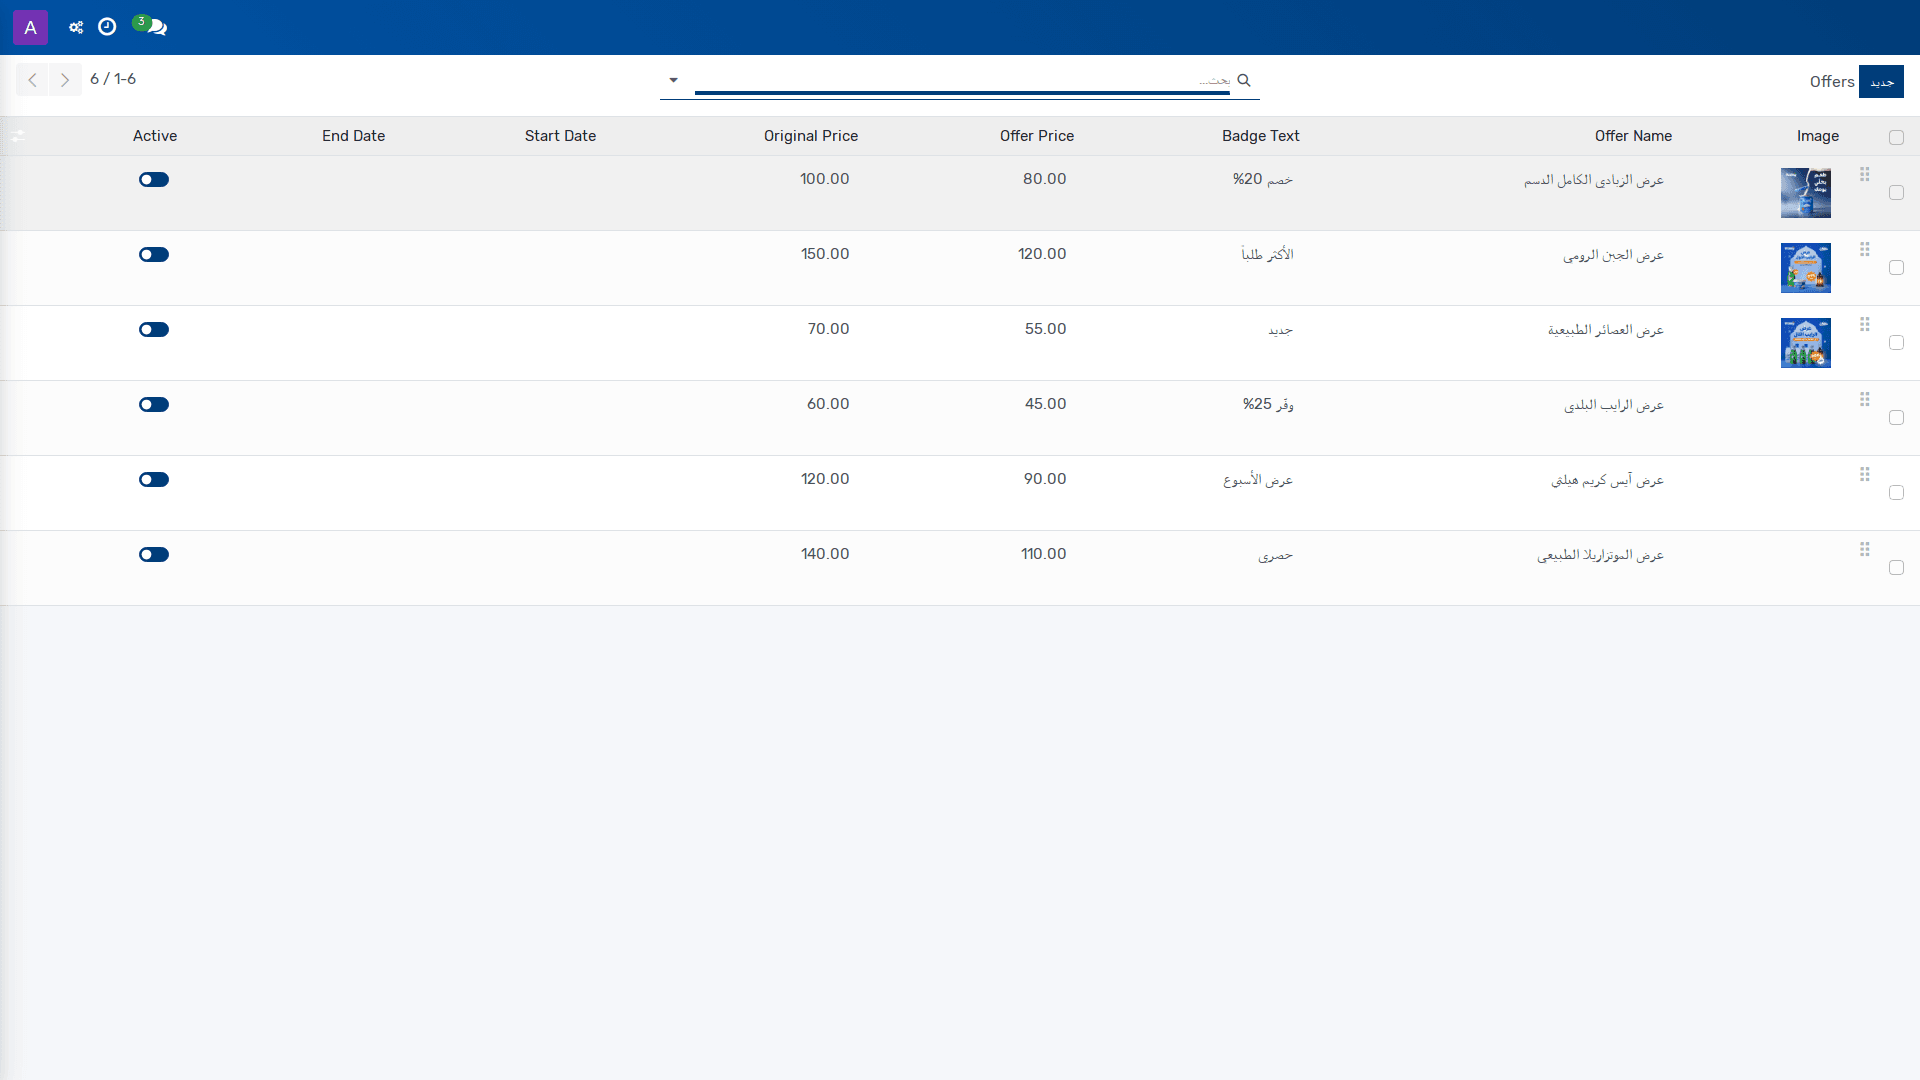Open the activities clock icon
Image resolution: width=1920 pixels, height=1080 pixels.
click(107, 27)
